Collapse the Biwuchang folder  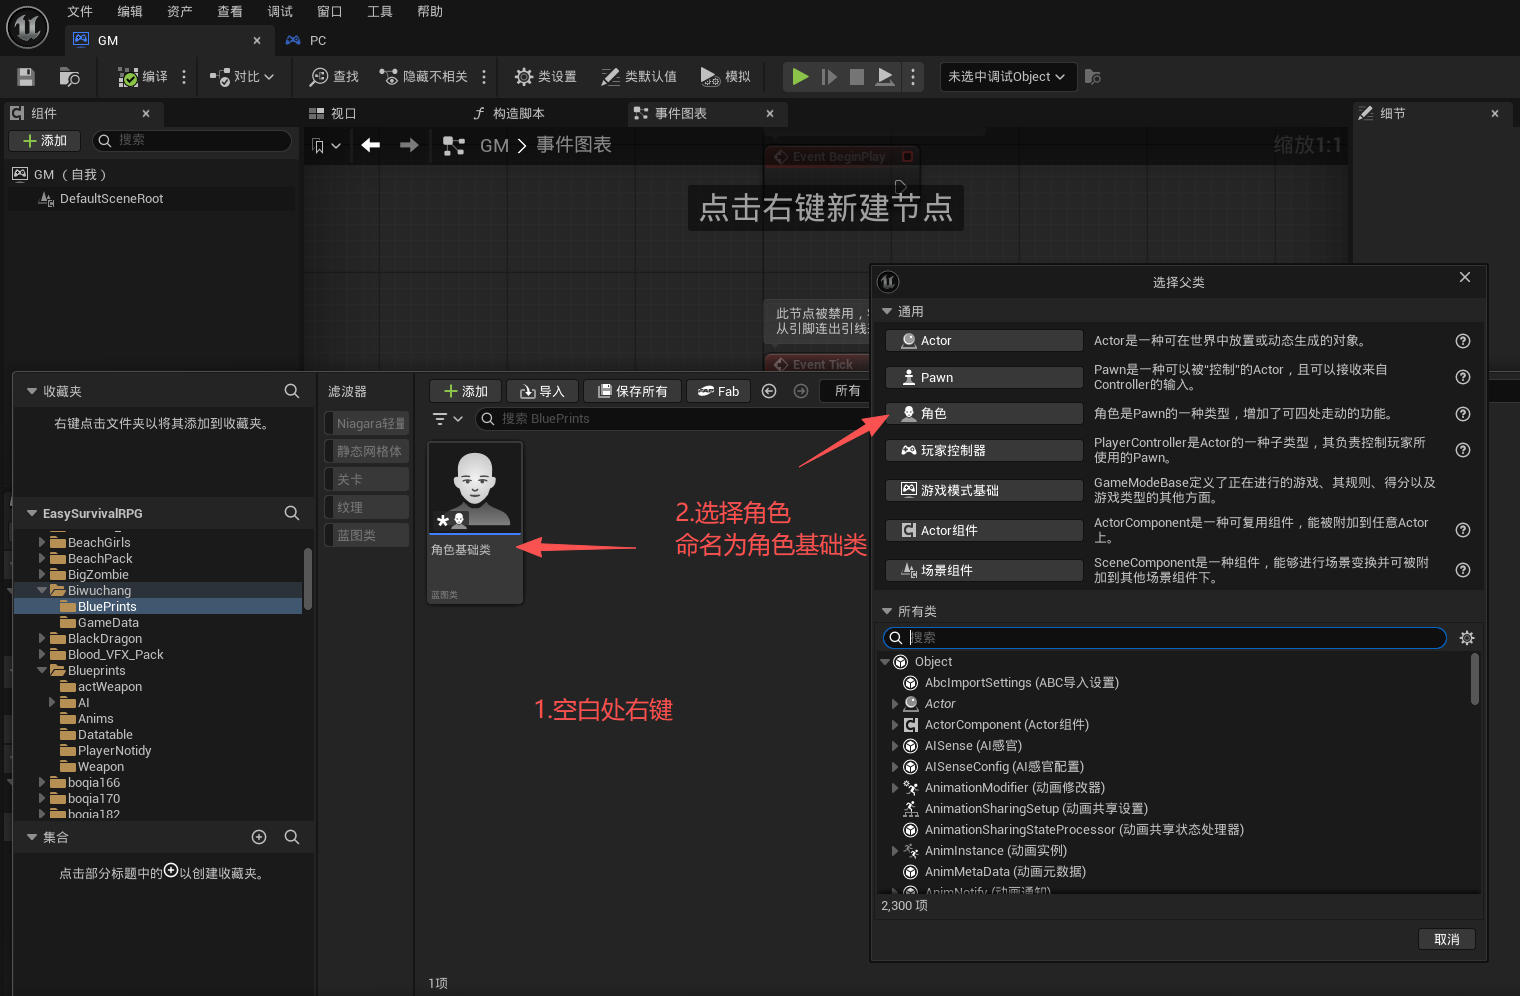42,591
